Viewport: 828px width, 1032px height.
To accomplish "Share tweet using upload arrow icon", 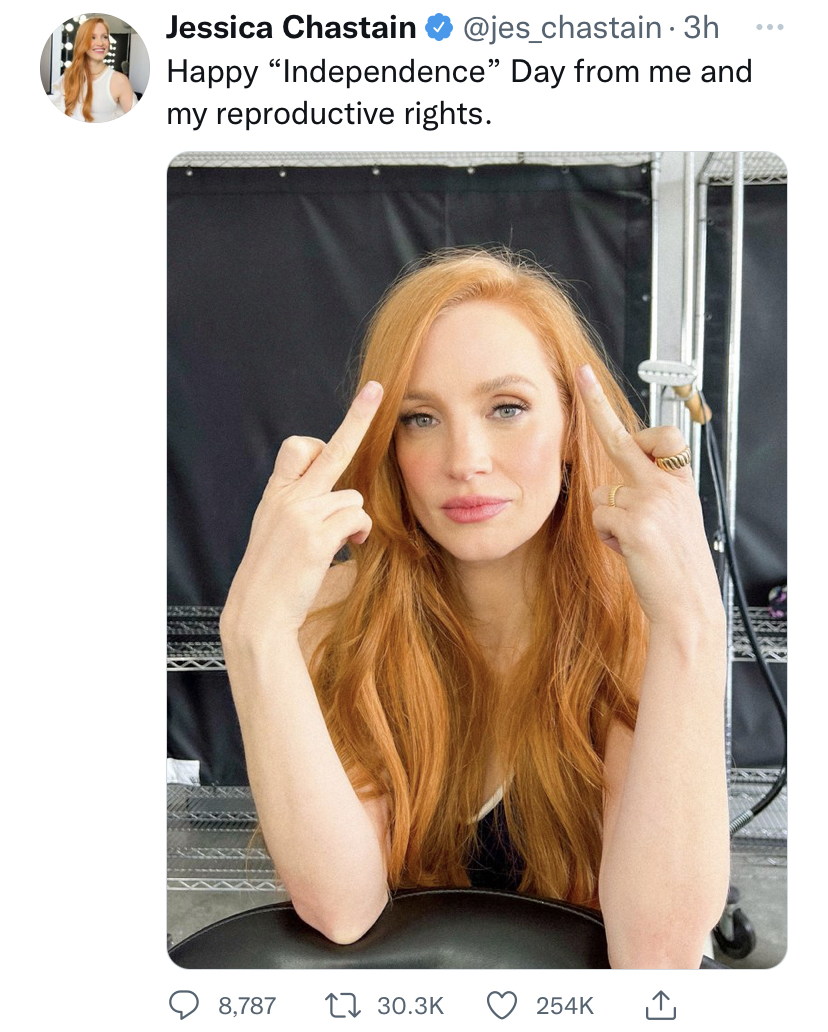I will (660, 1005).
